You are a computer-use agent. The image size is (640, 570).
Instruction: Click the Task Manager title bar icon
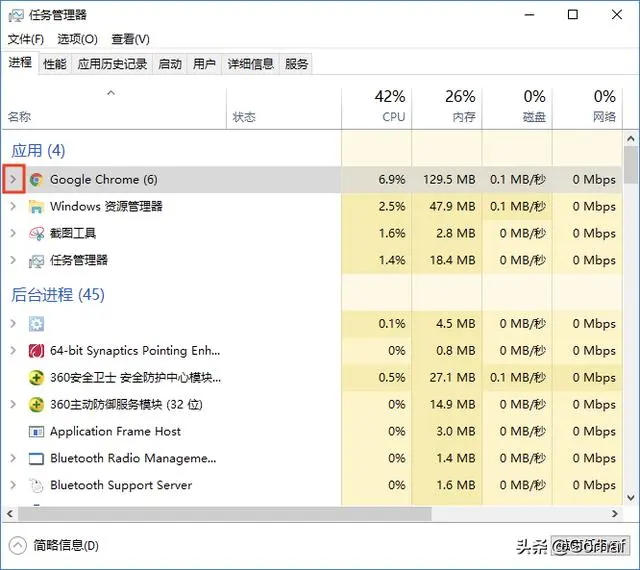tap(16, 15)
